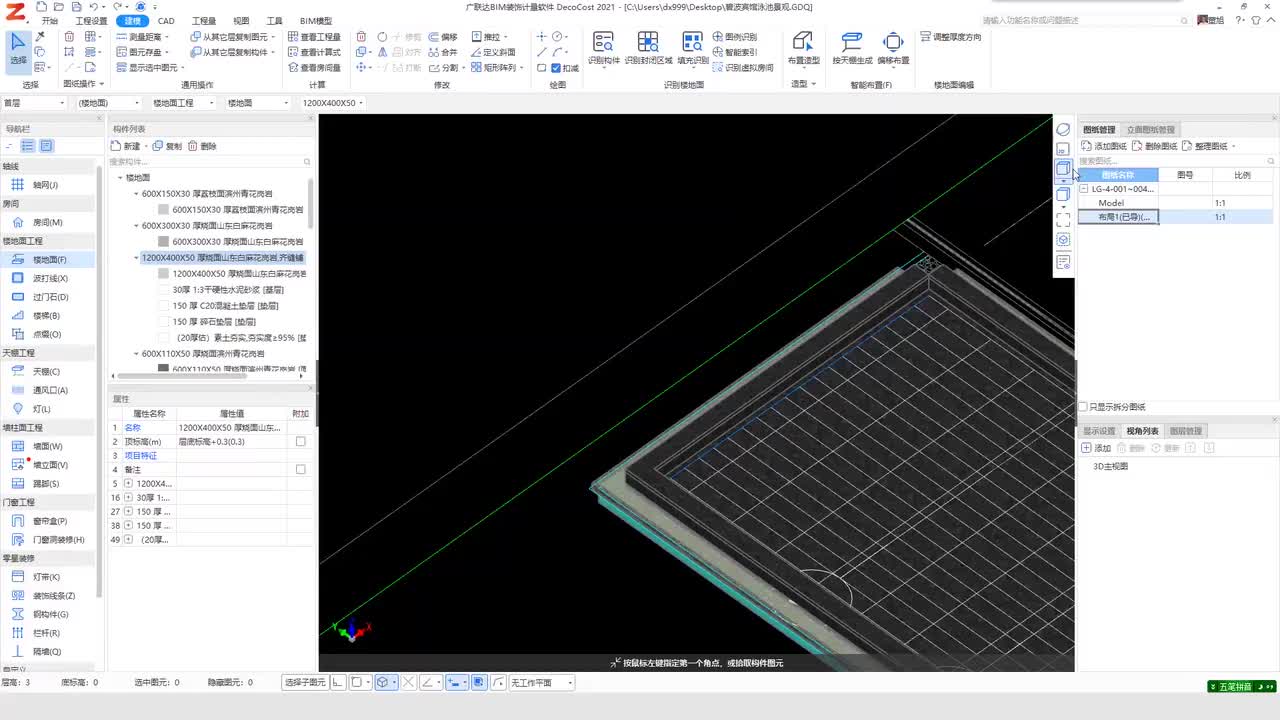The width and height of the screenshot is (1280, 720).
Task: Click the 智能索引 smart index tool
Action: (x=735, y=52)
